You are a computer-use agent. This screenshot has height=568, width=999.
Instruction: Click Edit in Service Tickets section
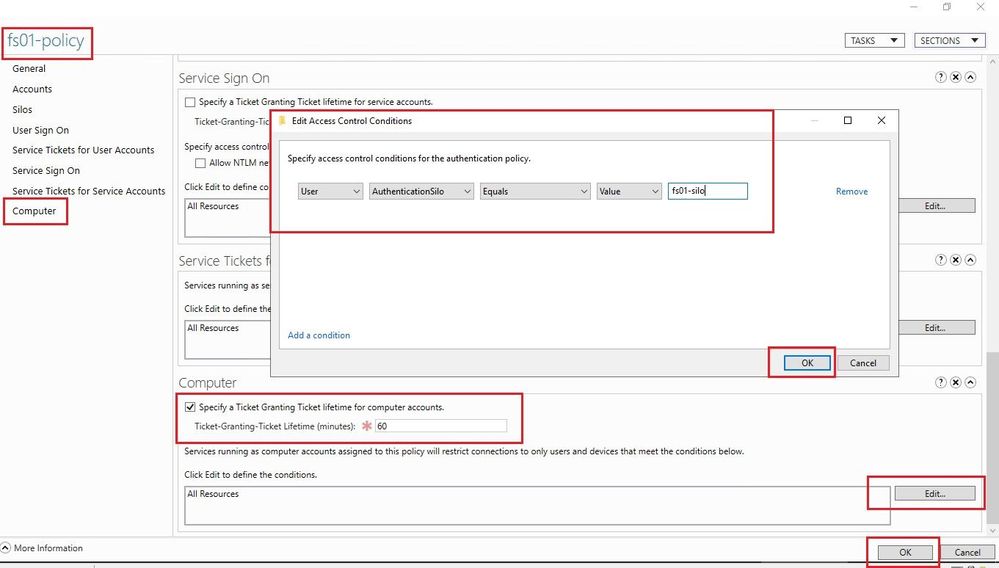(935, 328)
